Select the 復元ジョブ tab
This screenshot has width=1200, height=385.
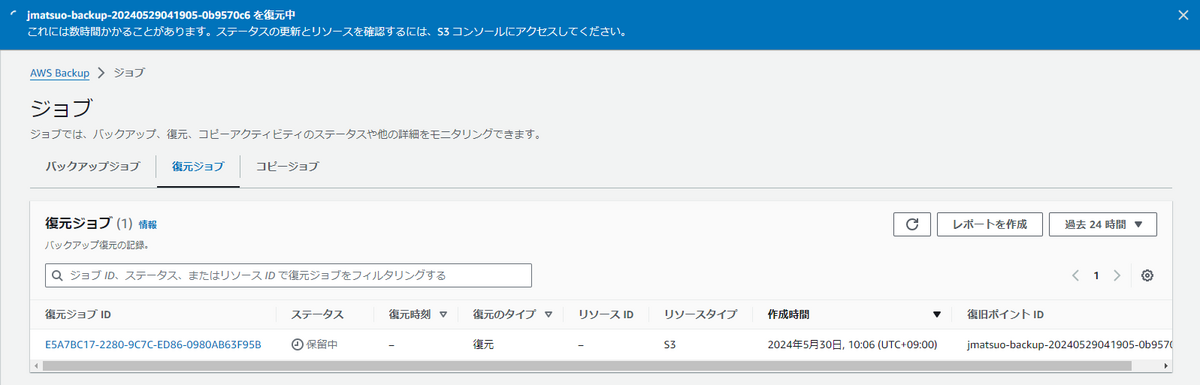(x=198, y=166)
